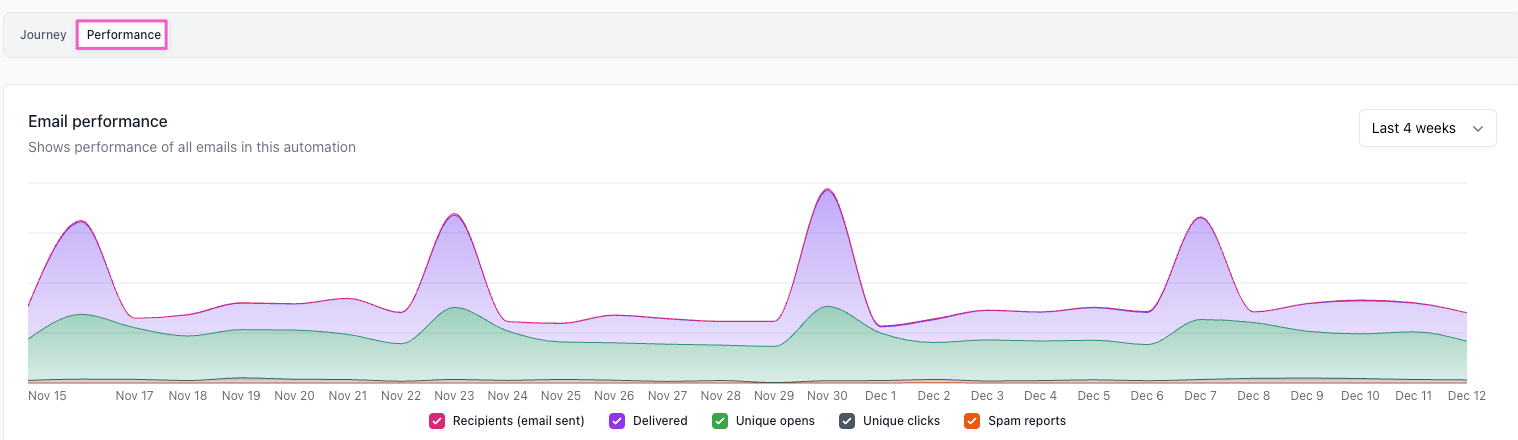Click the Email performance heading
Screen dimensions: 1518x440
[x=98, y=121]
